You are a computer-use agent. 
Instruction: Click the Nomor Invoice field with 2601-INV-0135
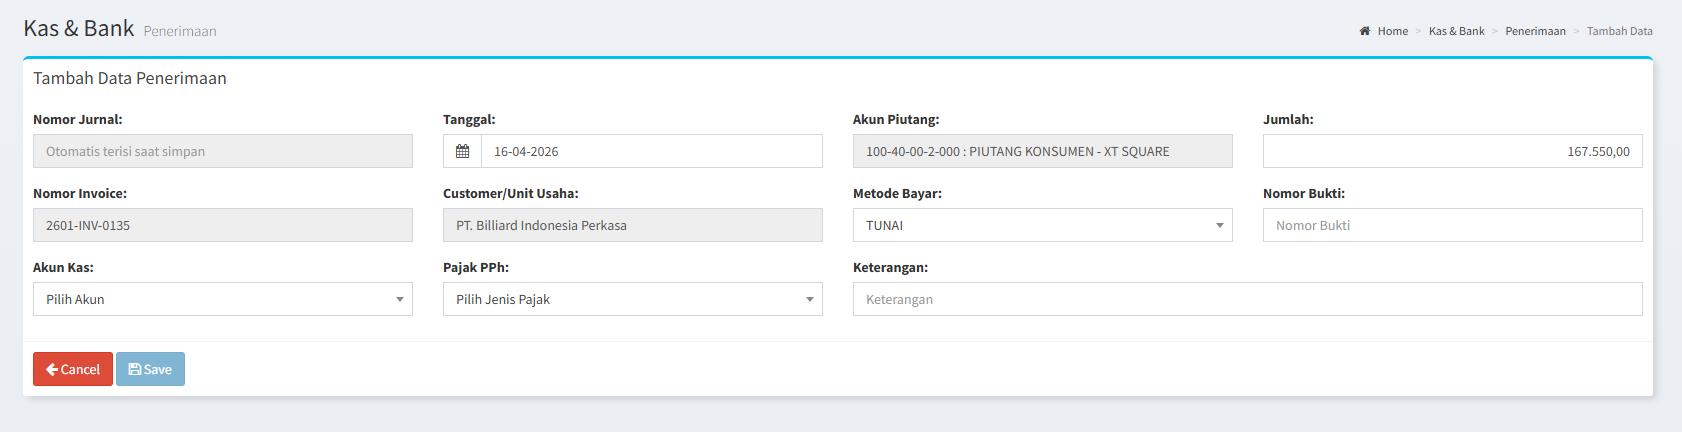coord(222,226)
